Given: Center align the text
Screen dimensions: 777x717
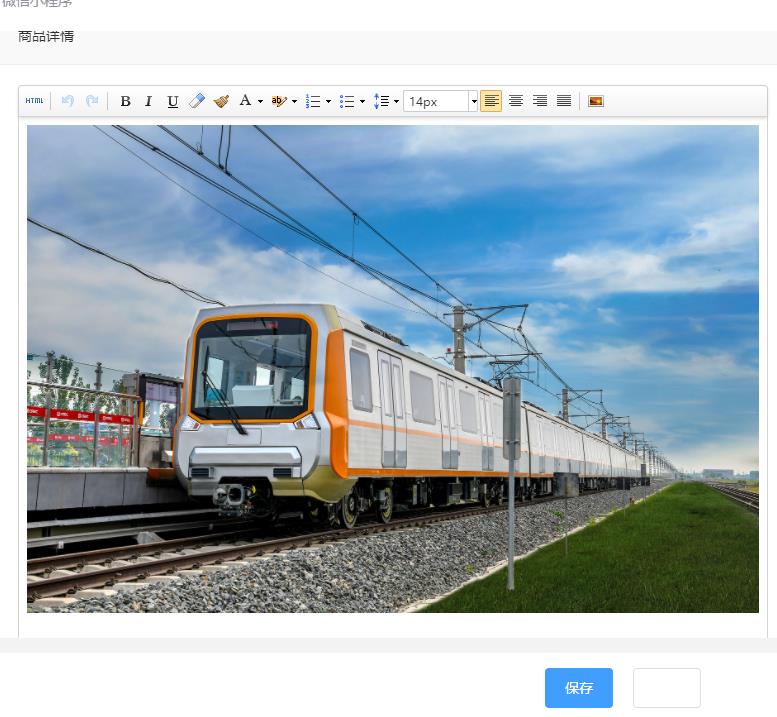Looking at the screenshot, I should (516, 101).
